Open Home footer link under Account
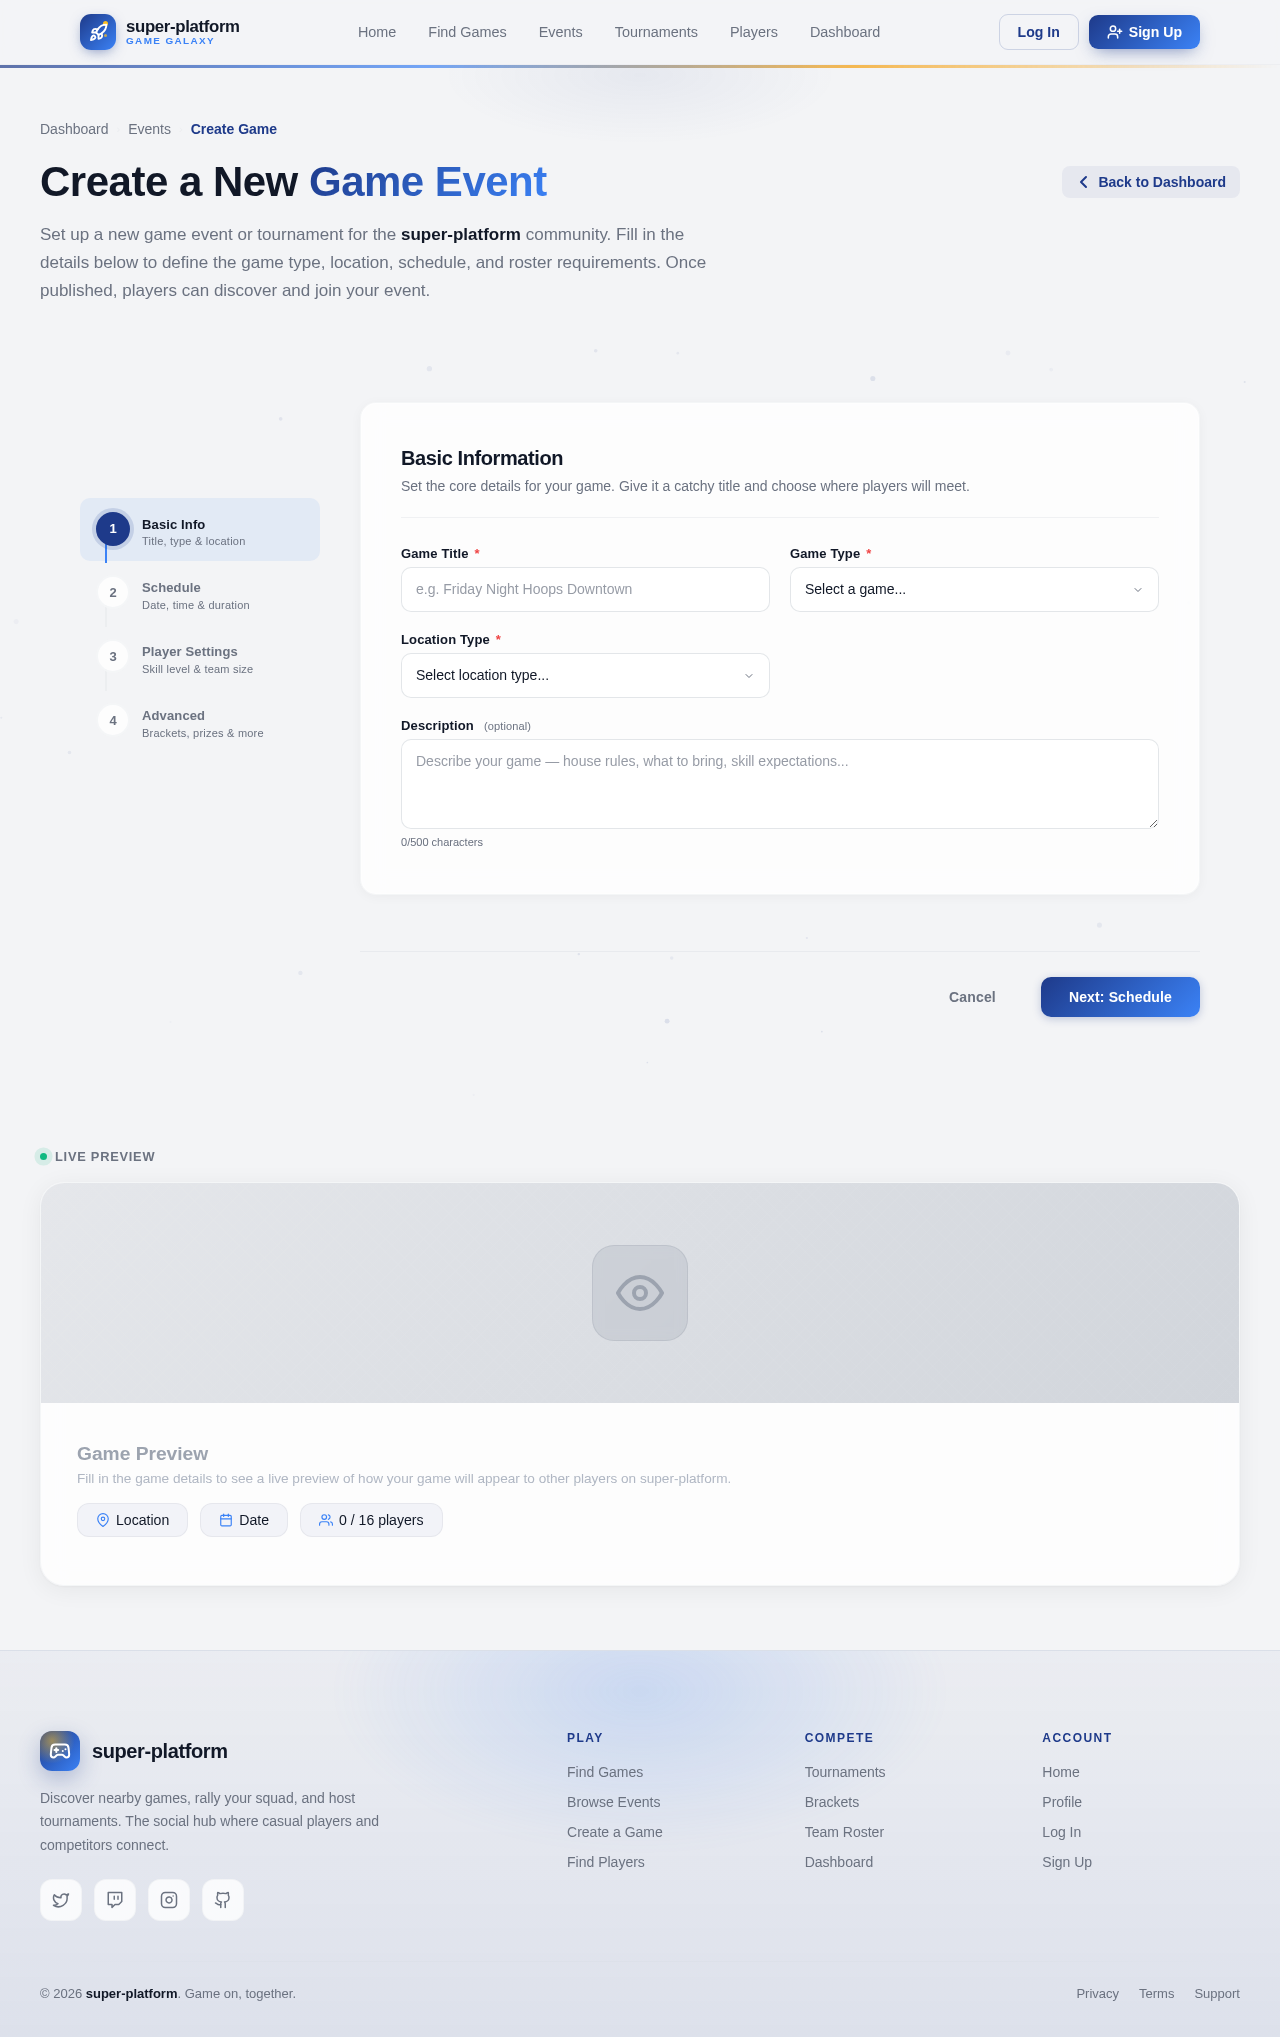This screenshot has height=2037, width=1280. coord(1061,1772)
